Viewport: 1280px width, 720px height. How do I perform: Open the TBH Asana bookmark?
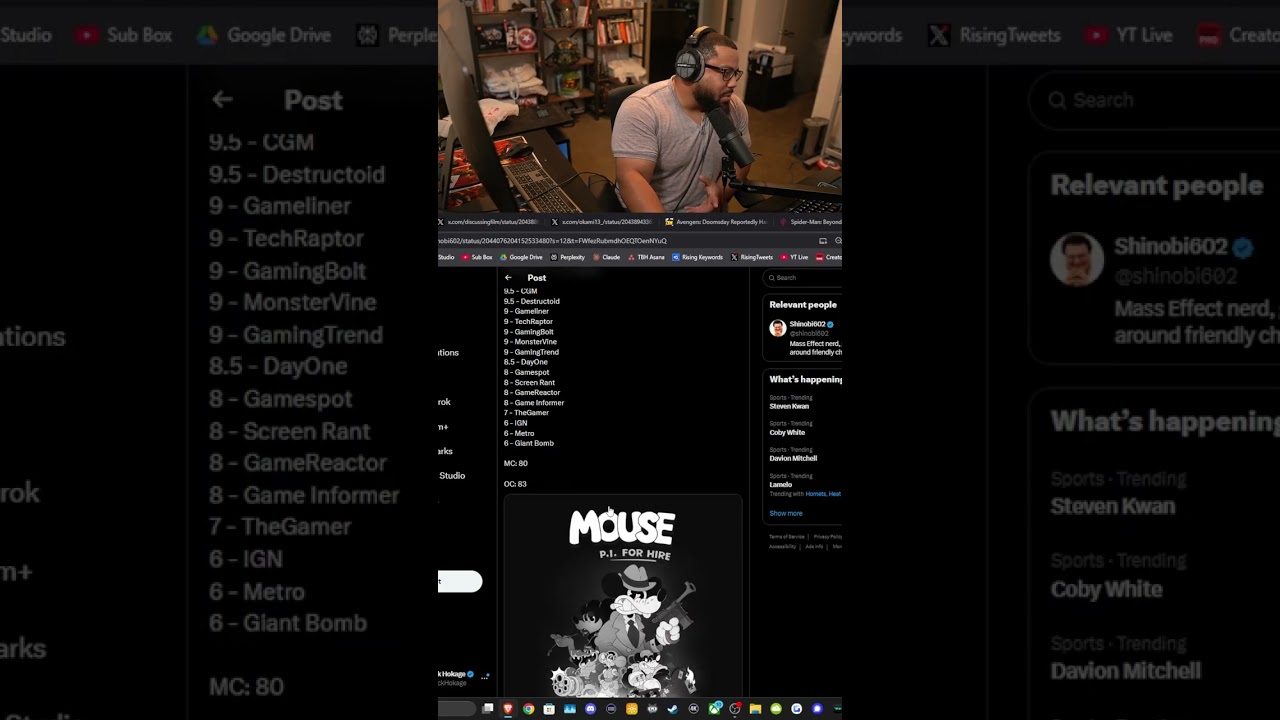[645, 257]
